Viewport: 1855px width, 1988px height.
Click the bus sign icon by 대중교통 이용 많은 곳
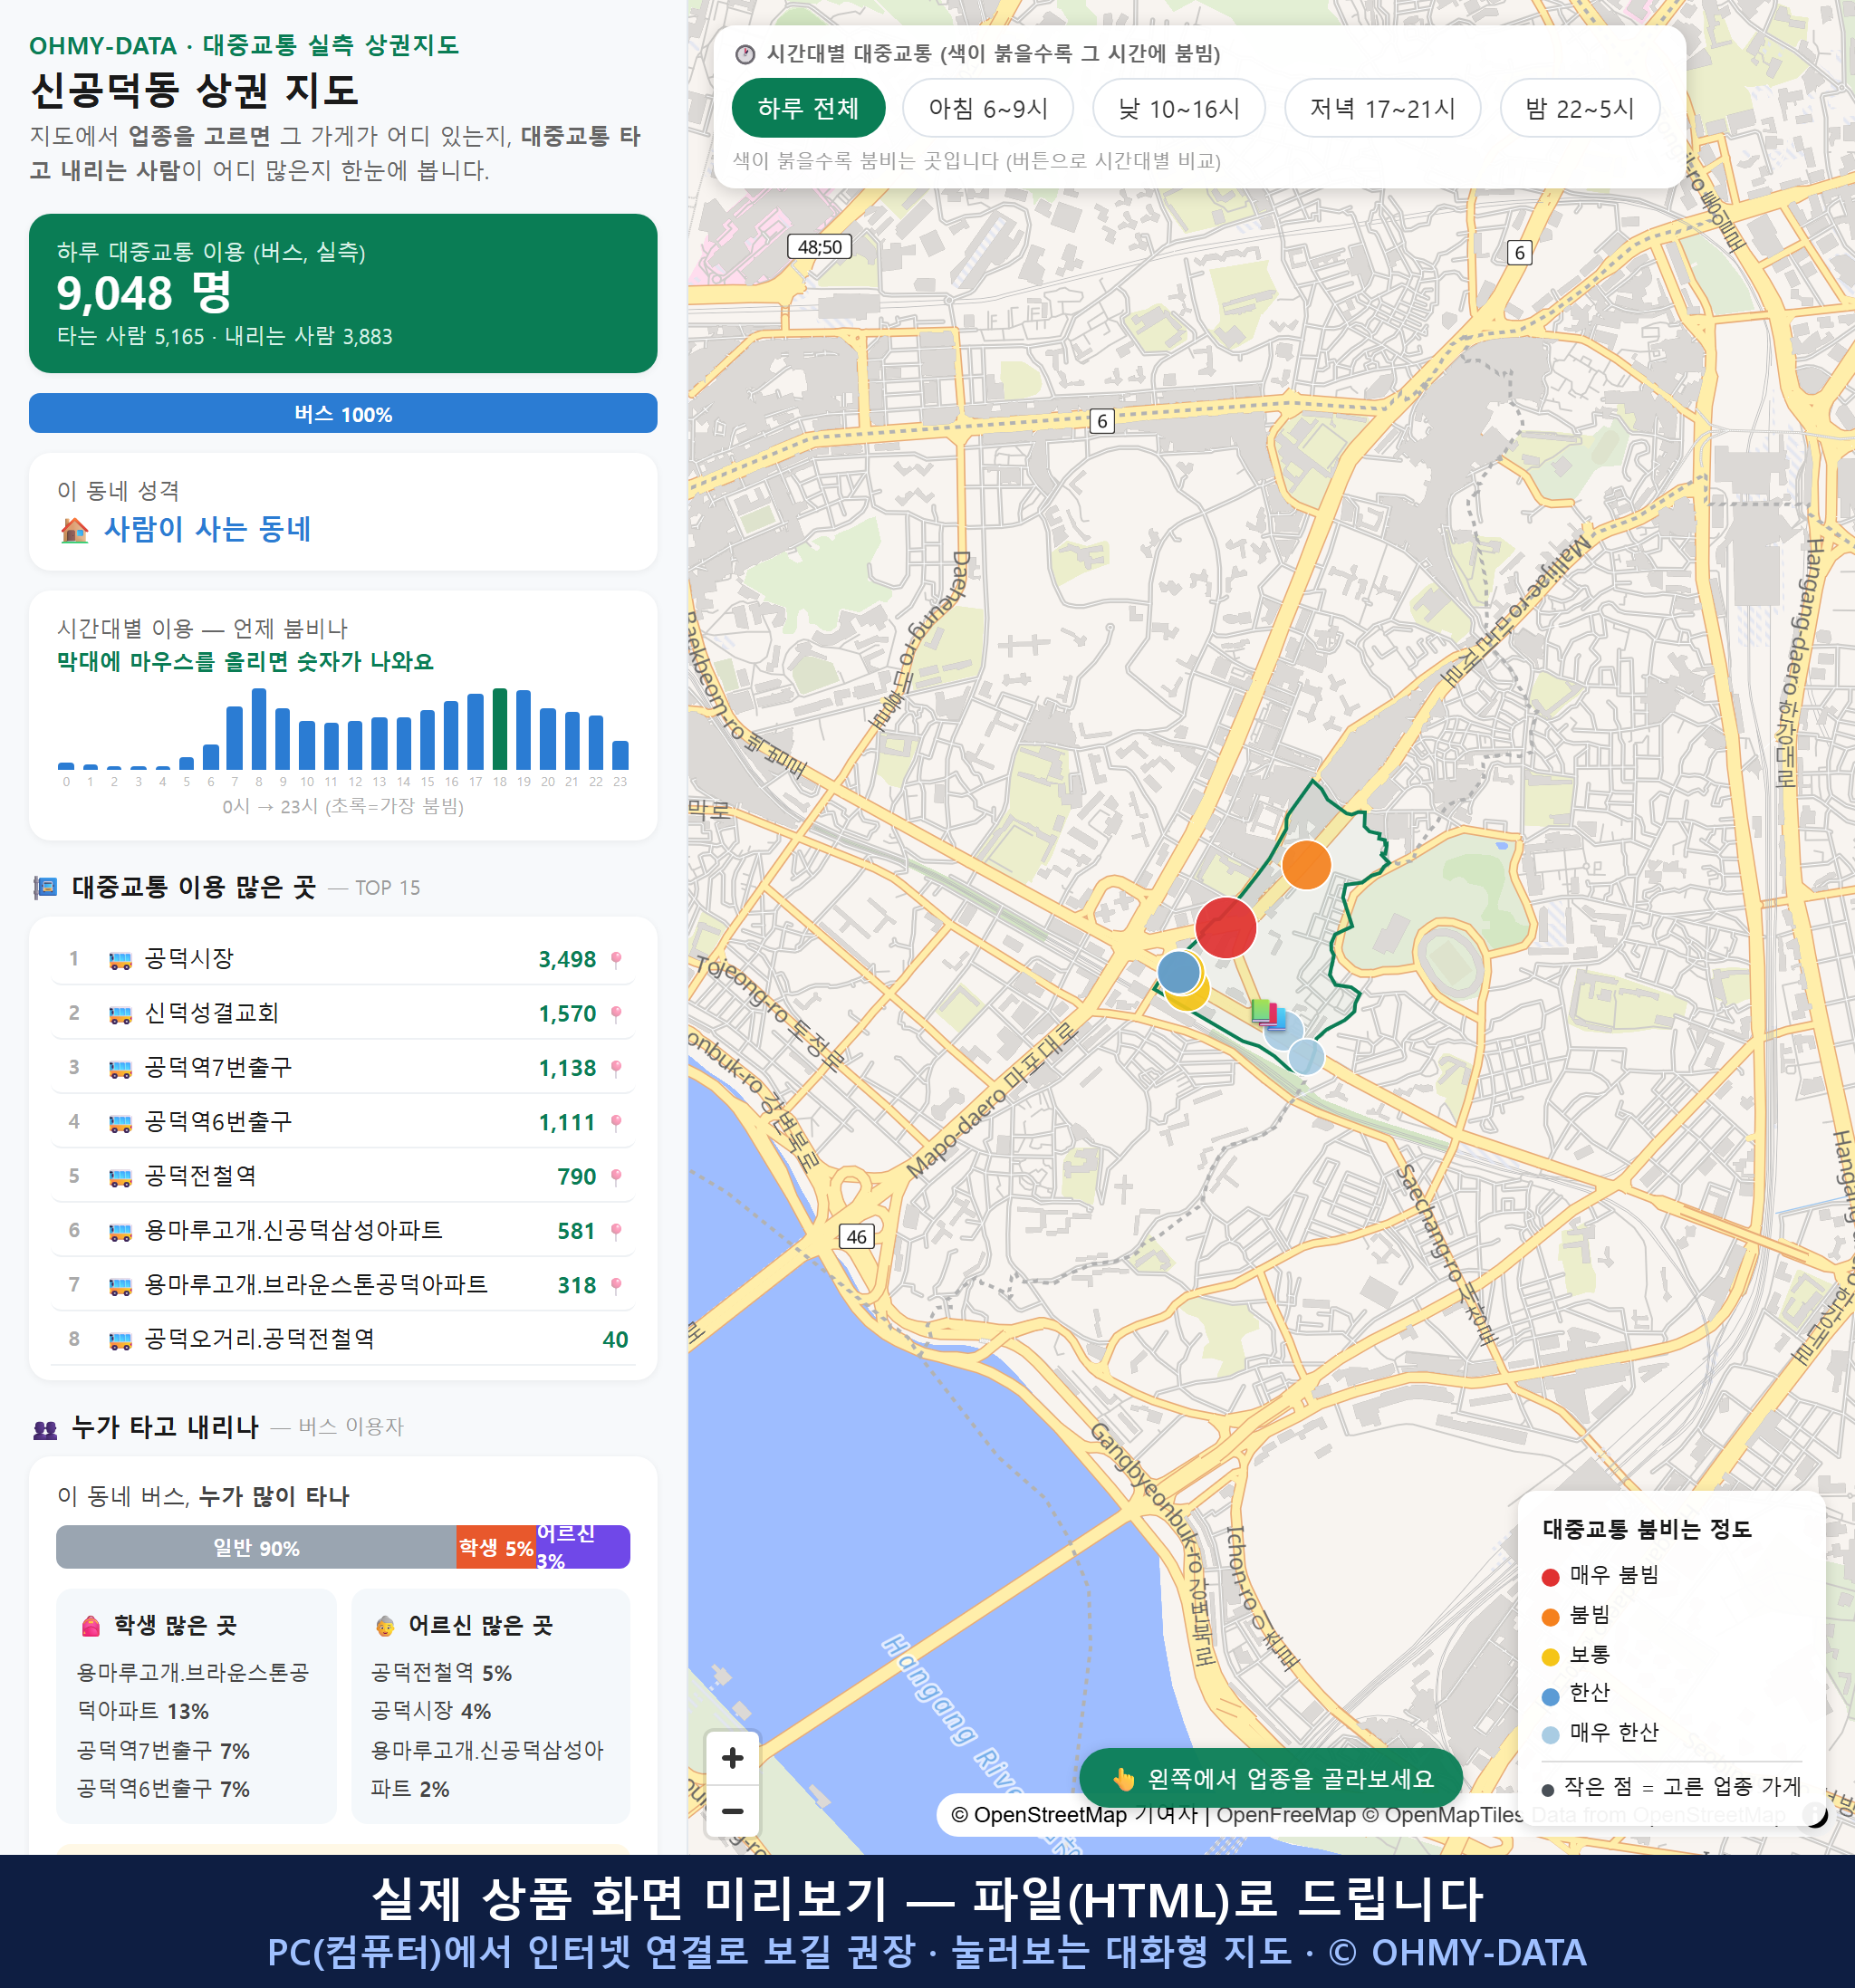(46, 887)
